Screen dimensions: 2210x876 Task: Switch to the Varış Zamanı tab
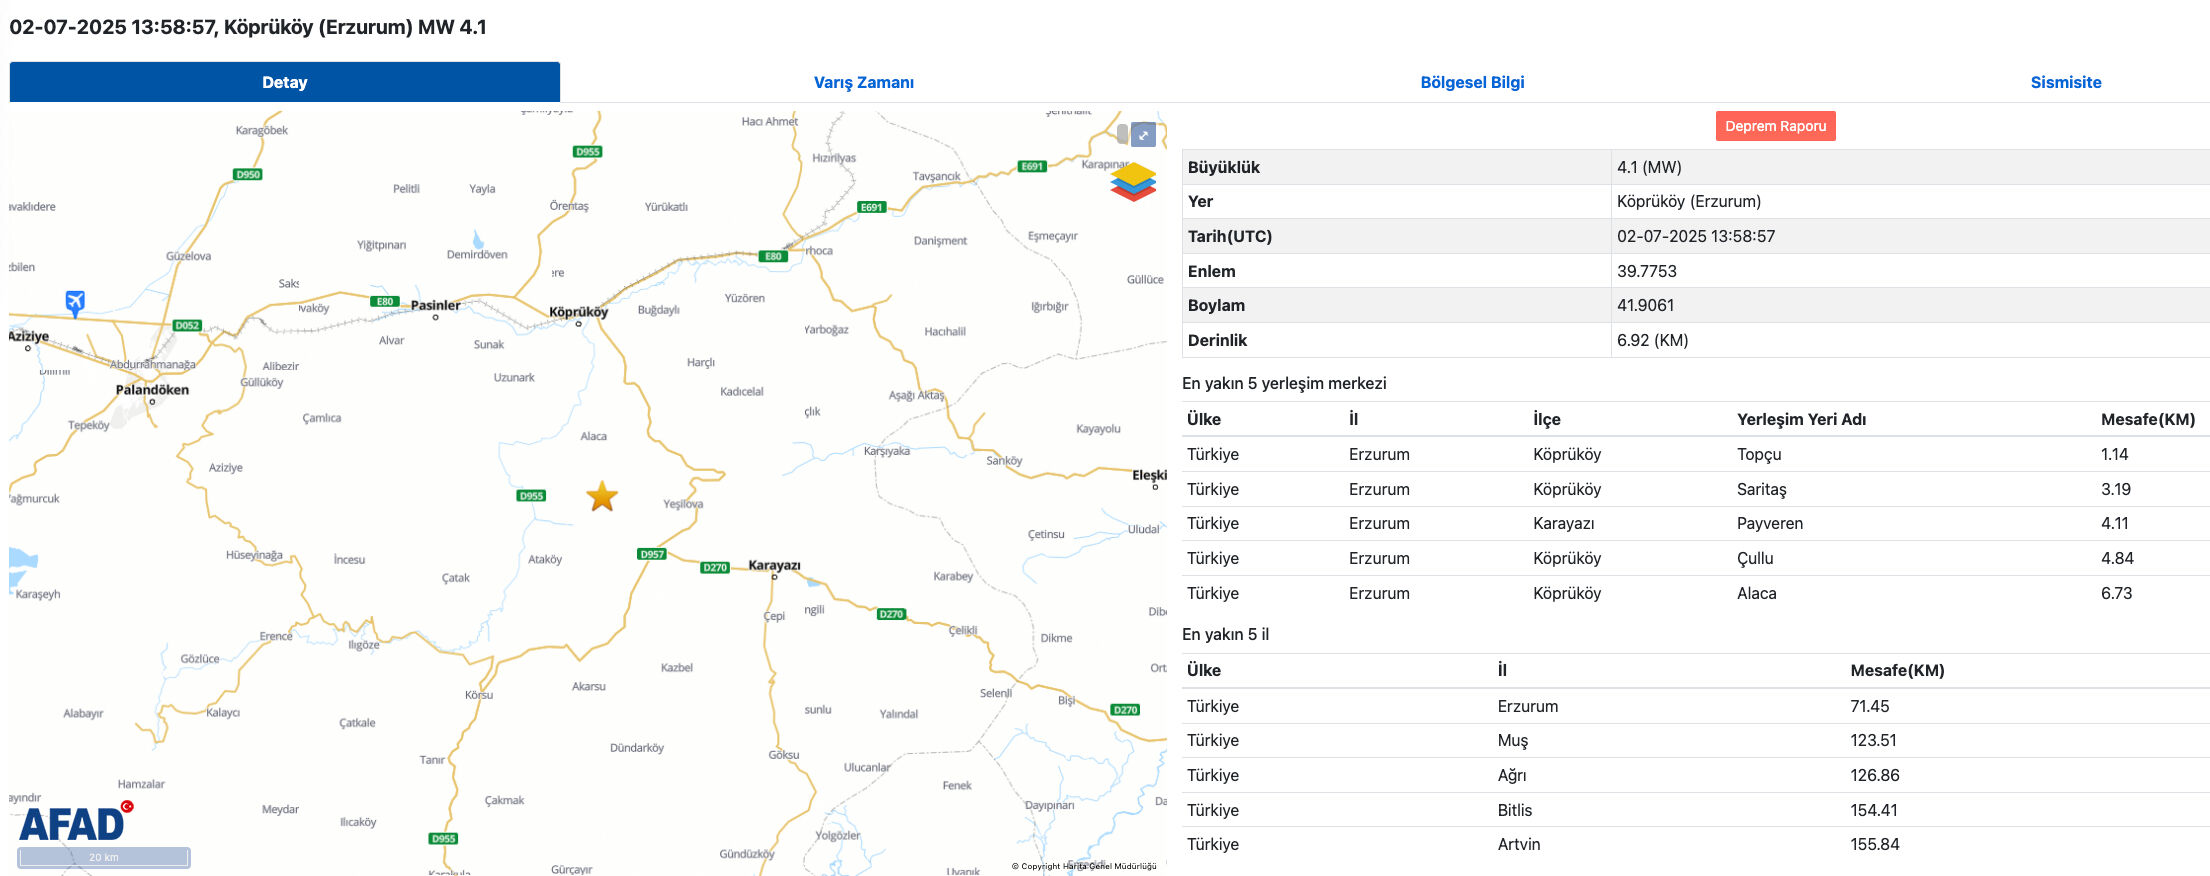point(863,82)
